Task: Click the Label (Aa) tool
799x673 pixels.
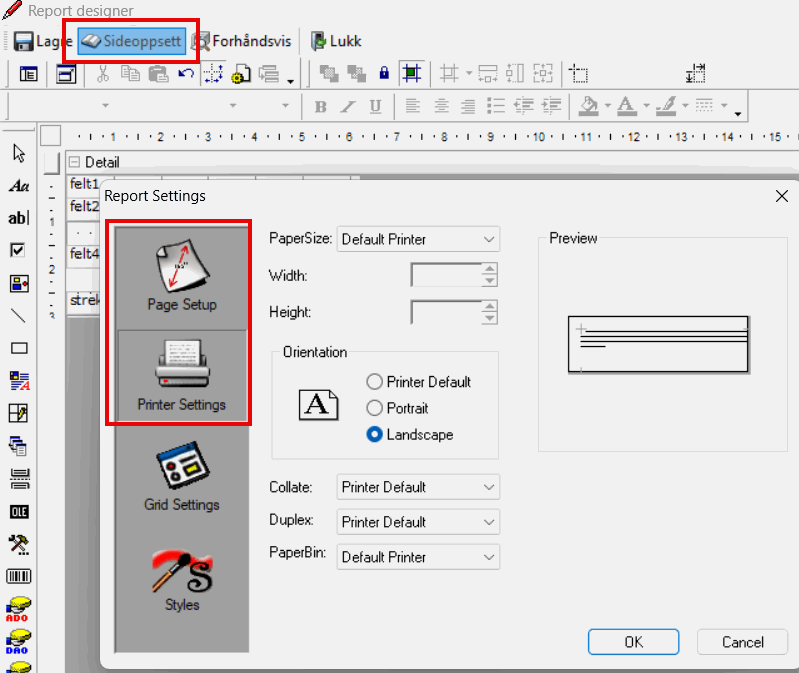Action: click(x=19, y=186)
